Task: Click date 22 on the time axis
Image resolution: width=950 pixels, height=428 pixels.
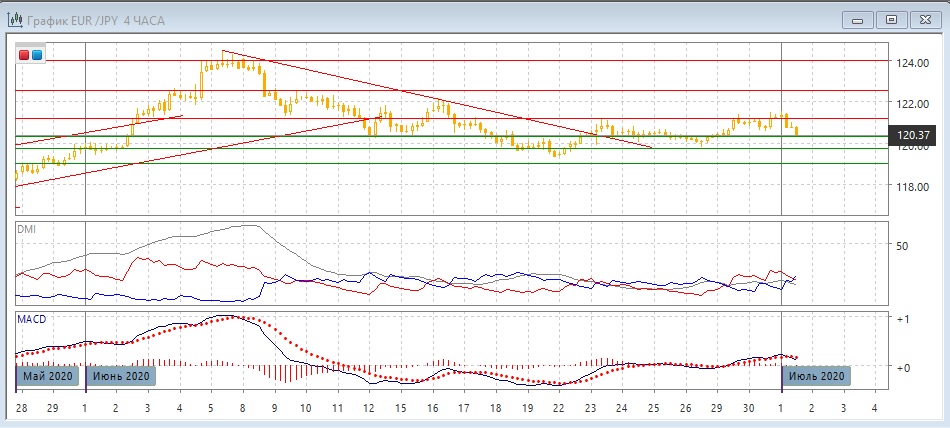Action: click(558, 408)
